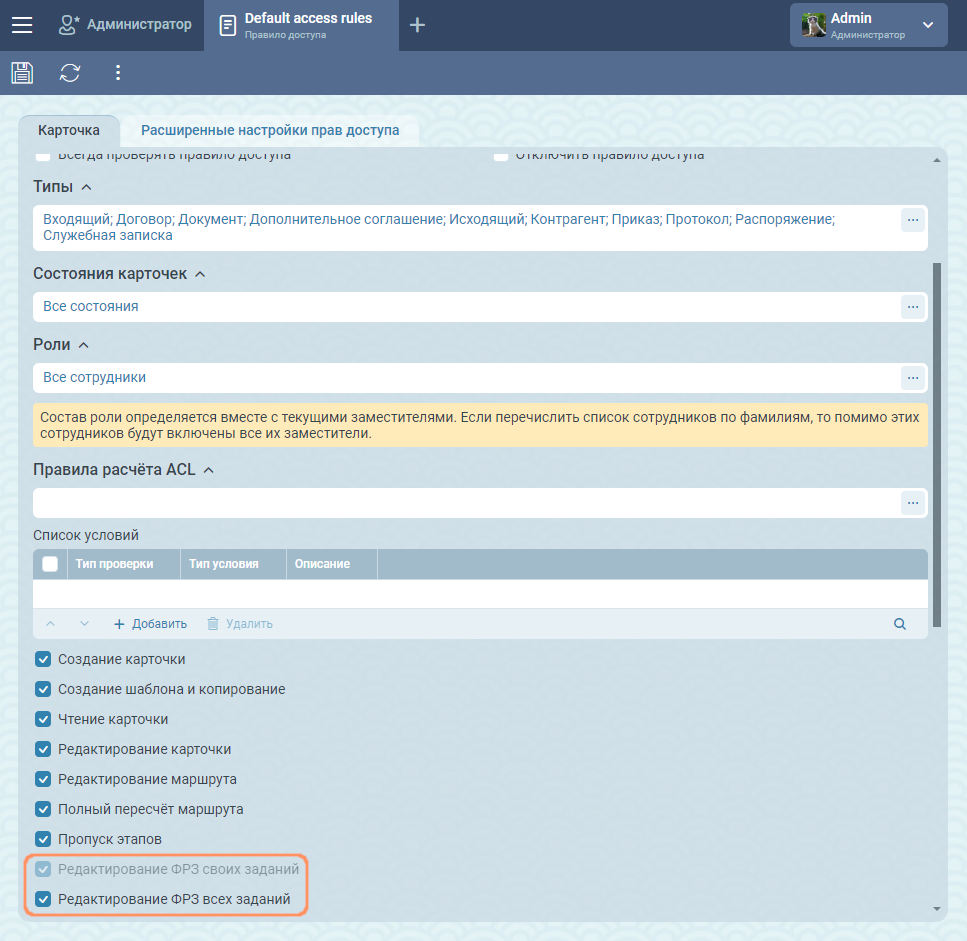Select all rows in Список условий header checkbox

[x=50, y=564]
